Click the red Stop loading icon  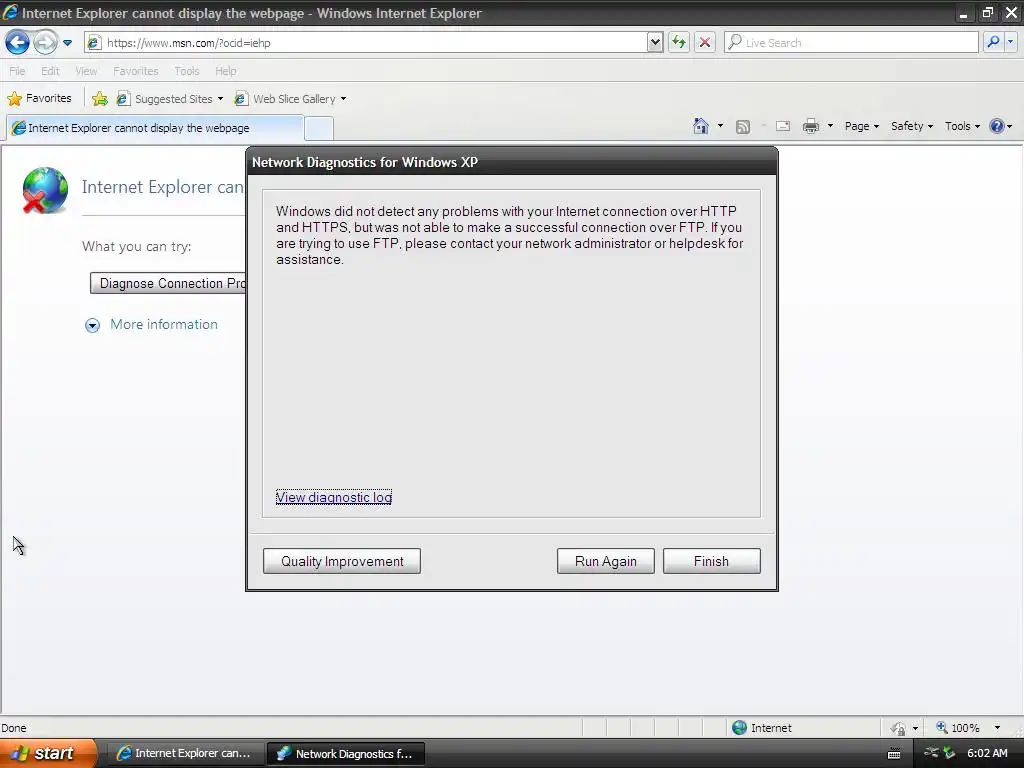705,43
